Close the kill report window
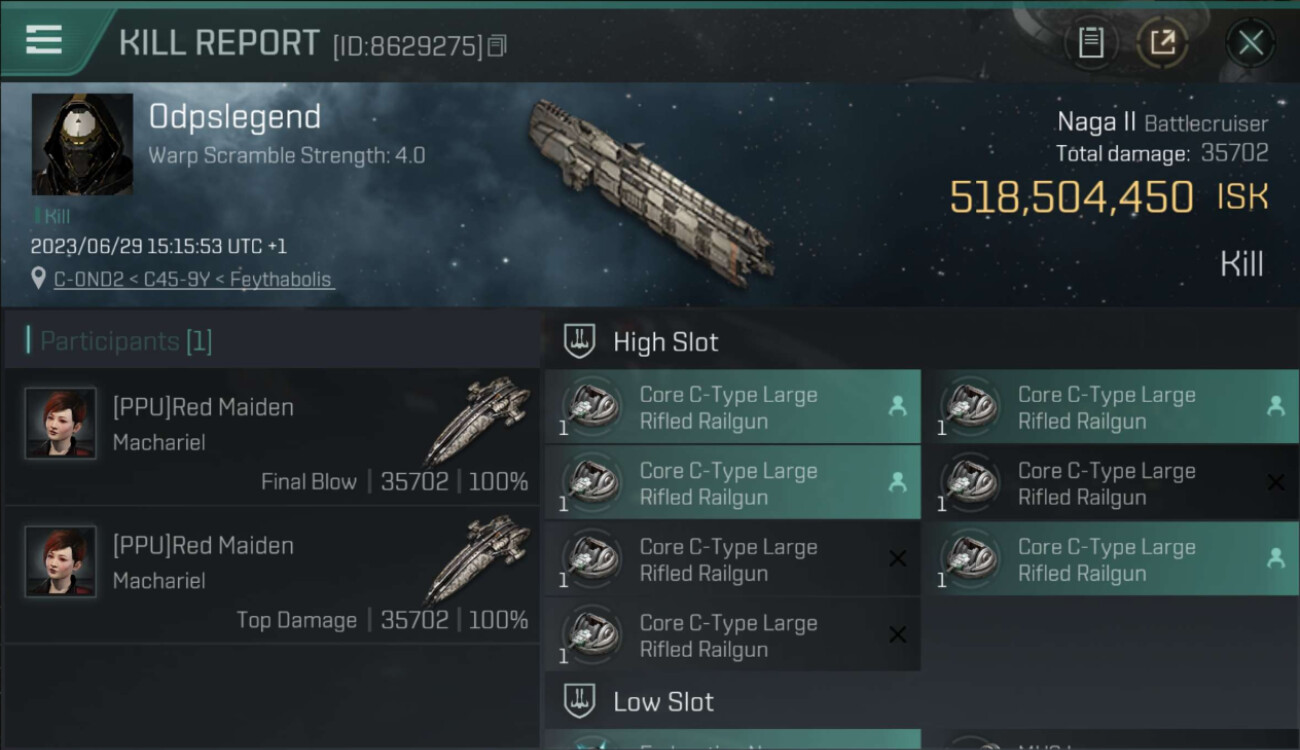The image size is (1300, 750). point(1250,43)
